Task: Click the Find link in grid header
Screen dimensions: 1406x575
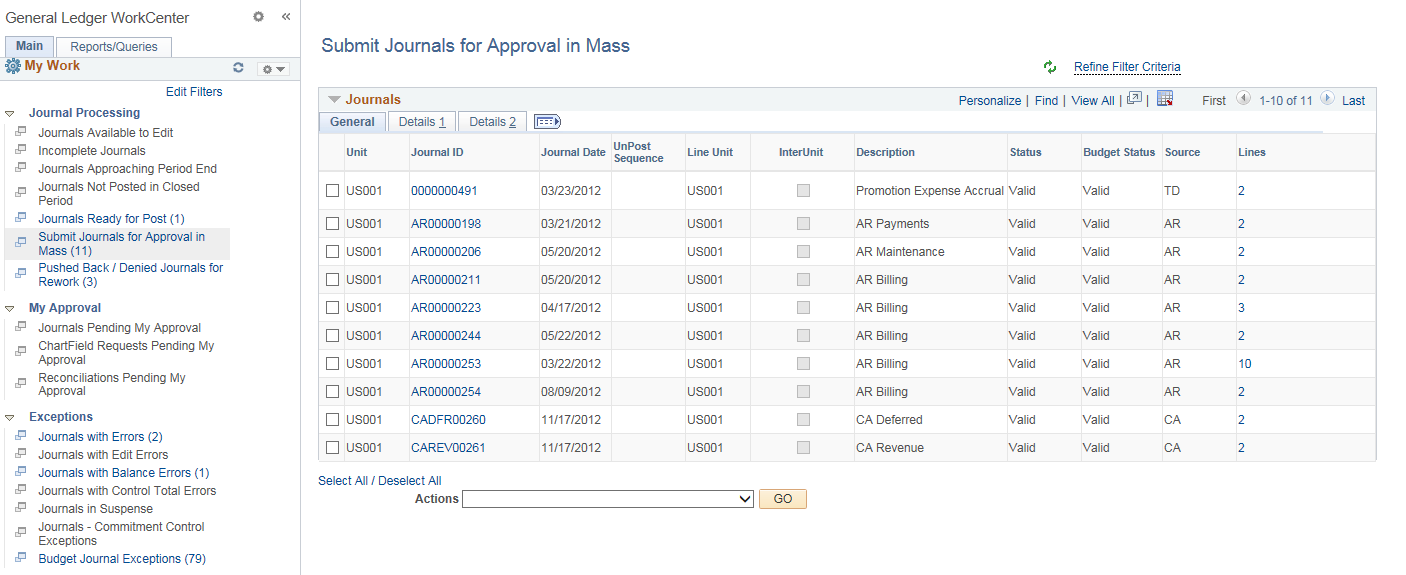Action: point(1046,101)
